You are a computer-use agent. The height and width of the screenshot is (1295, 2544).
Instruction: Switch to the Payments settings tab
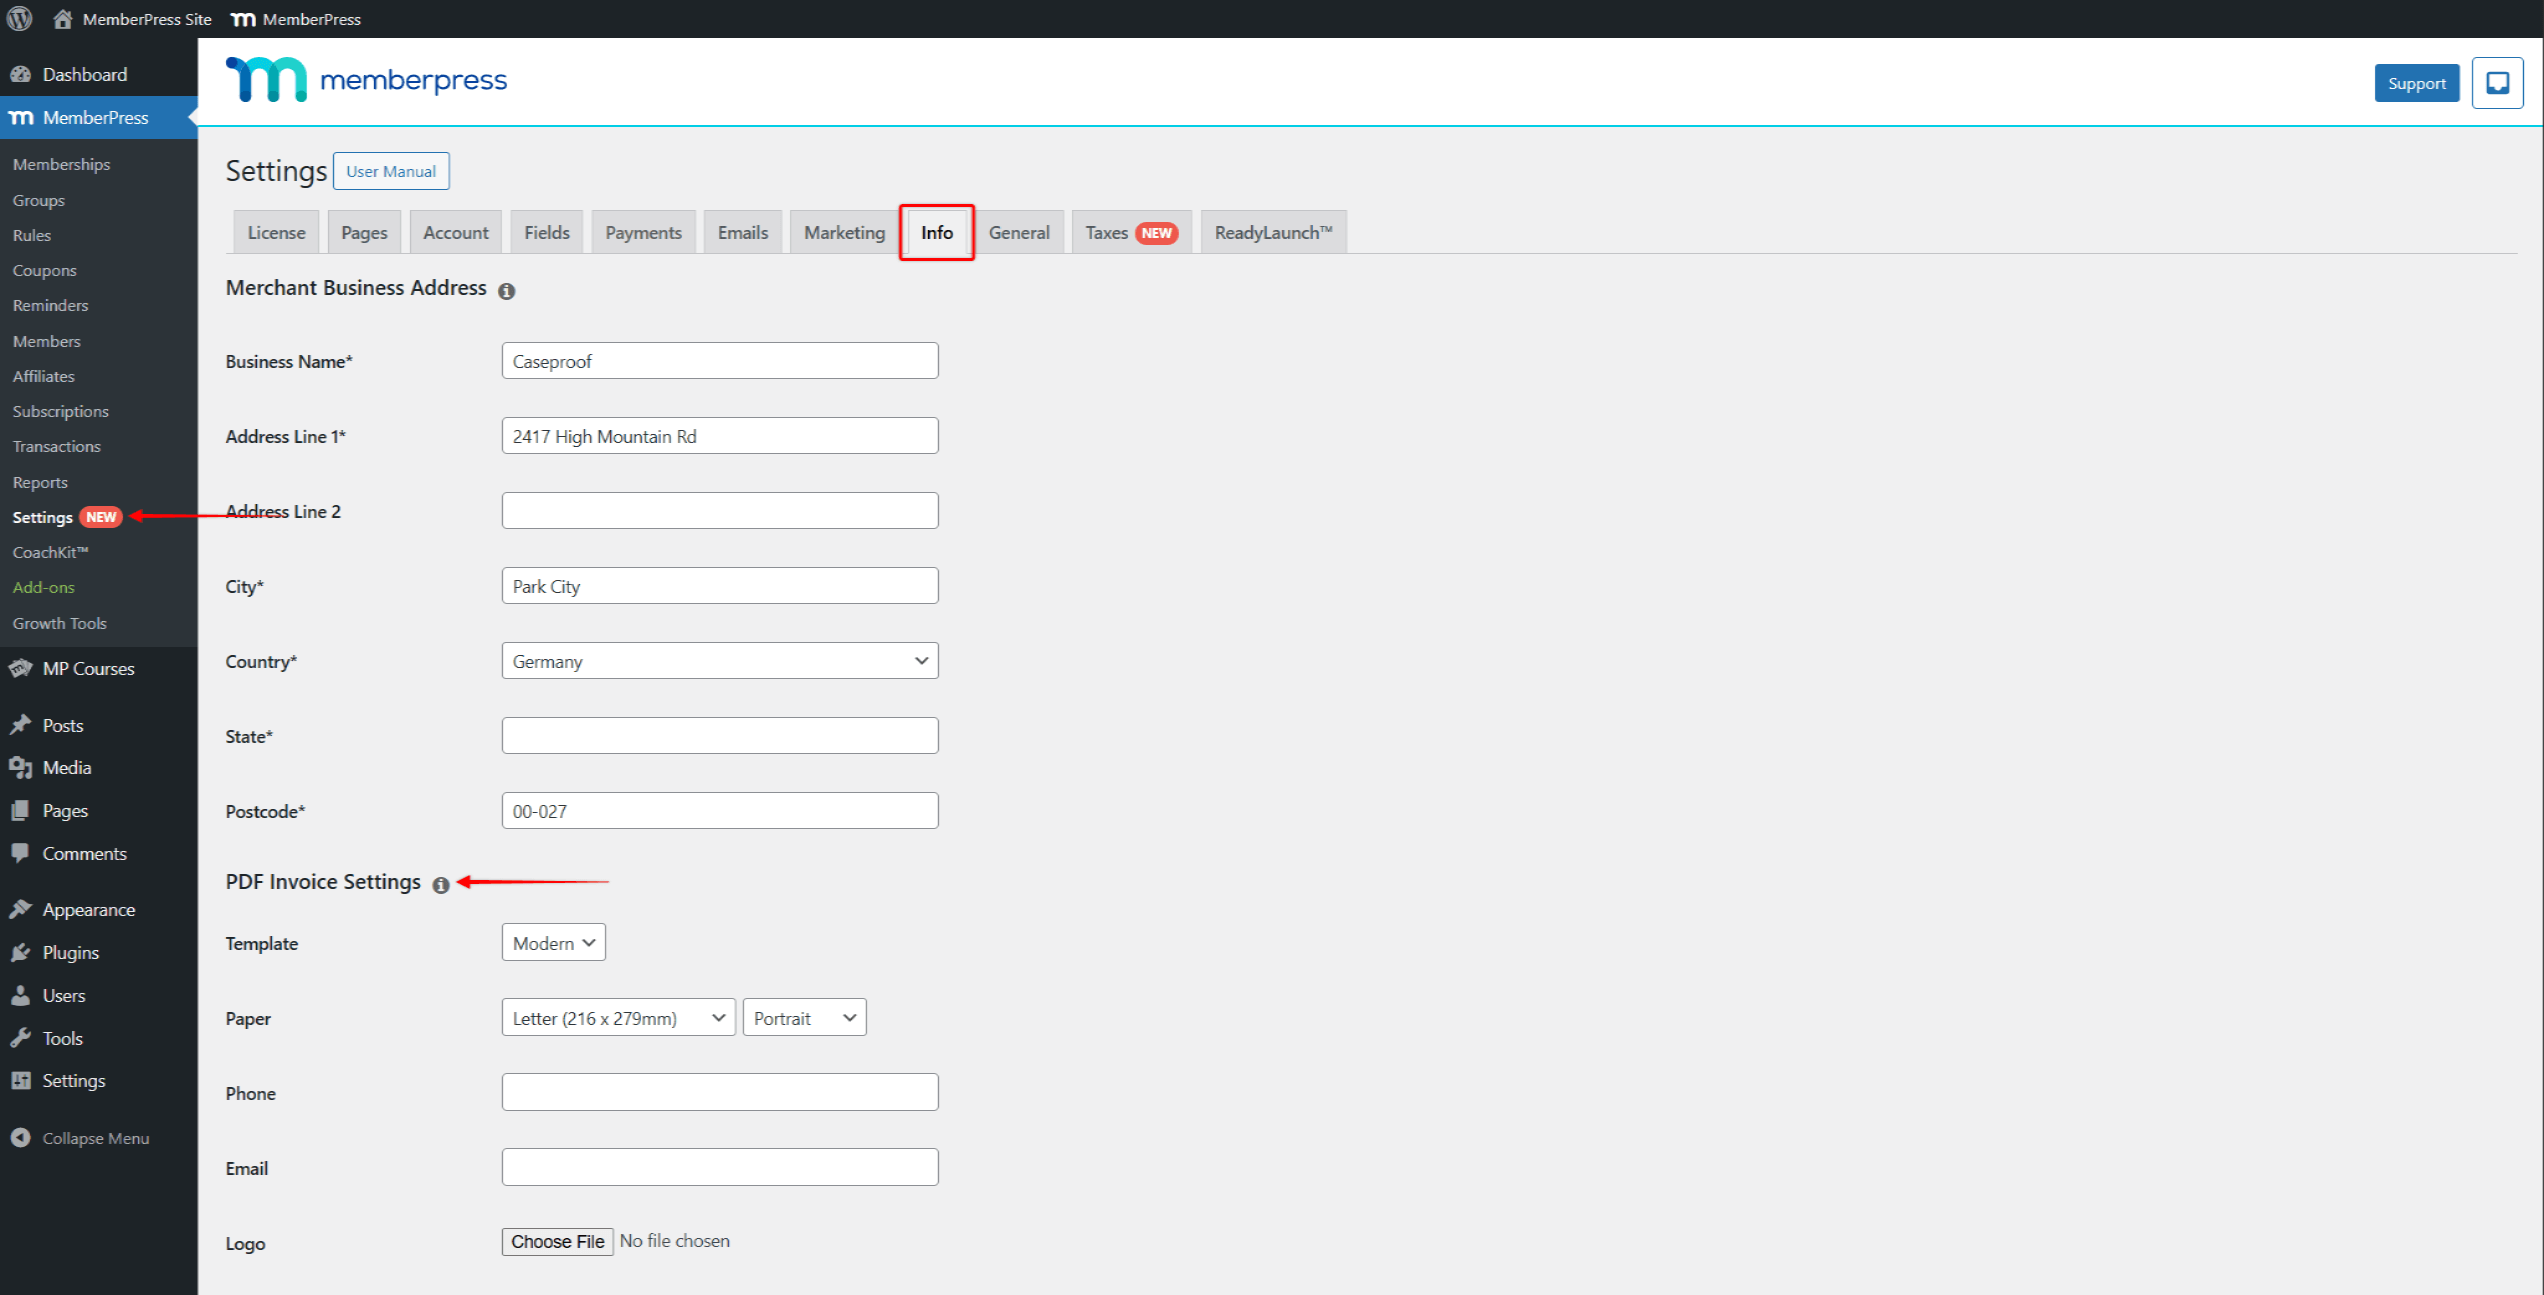coord(643,233)
